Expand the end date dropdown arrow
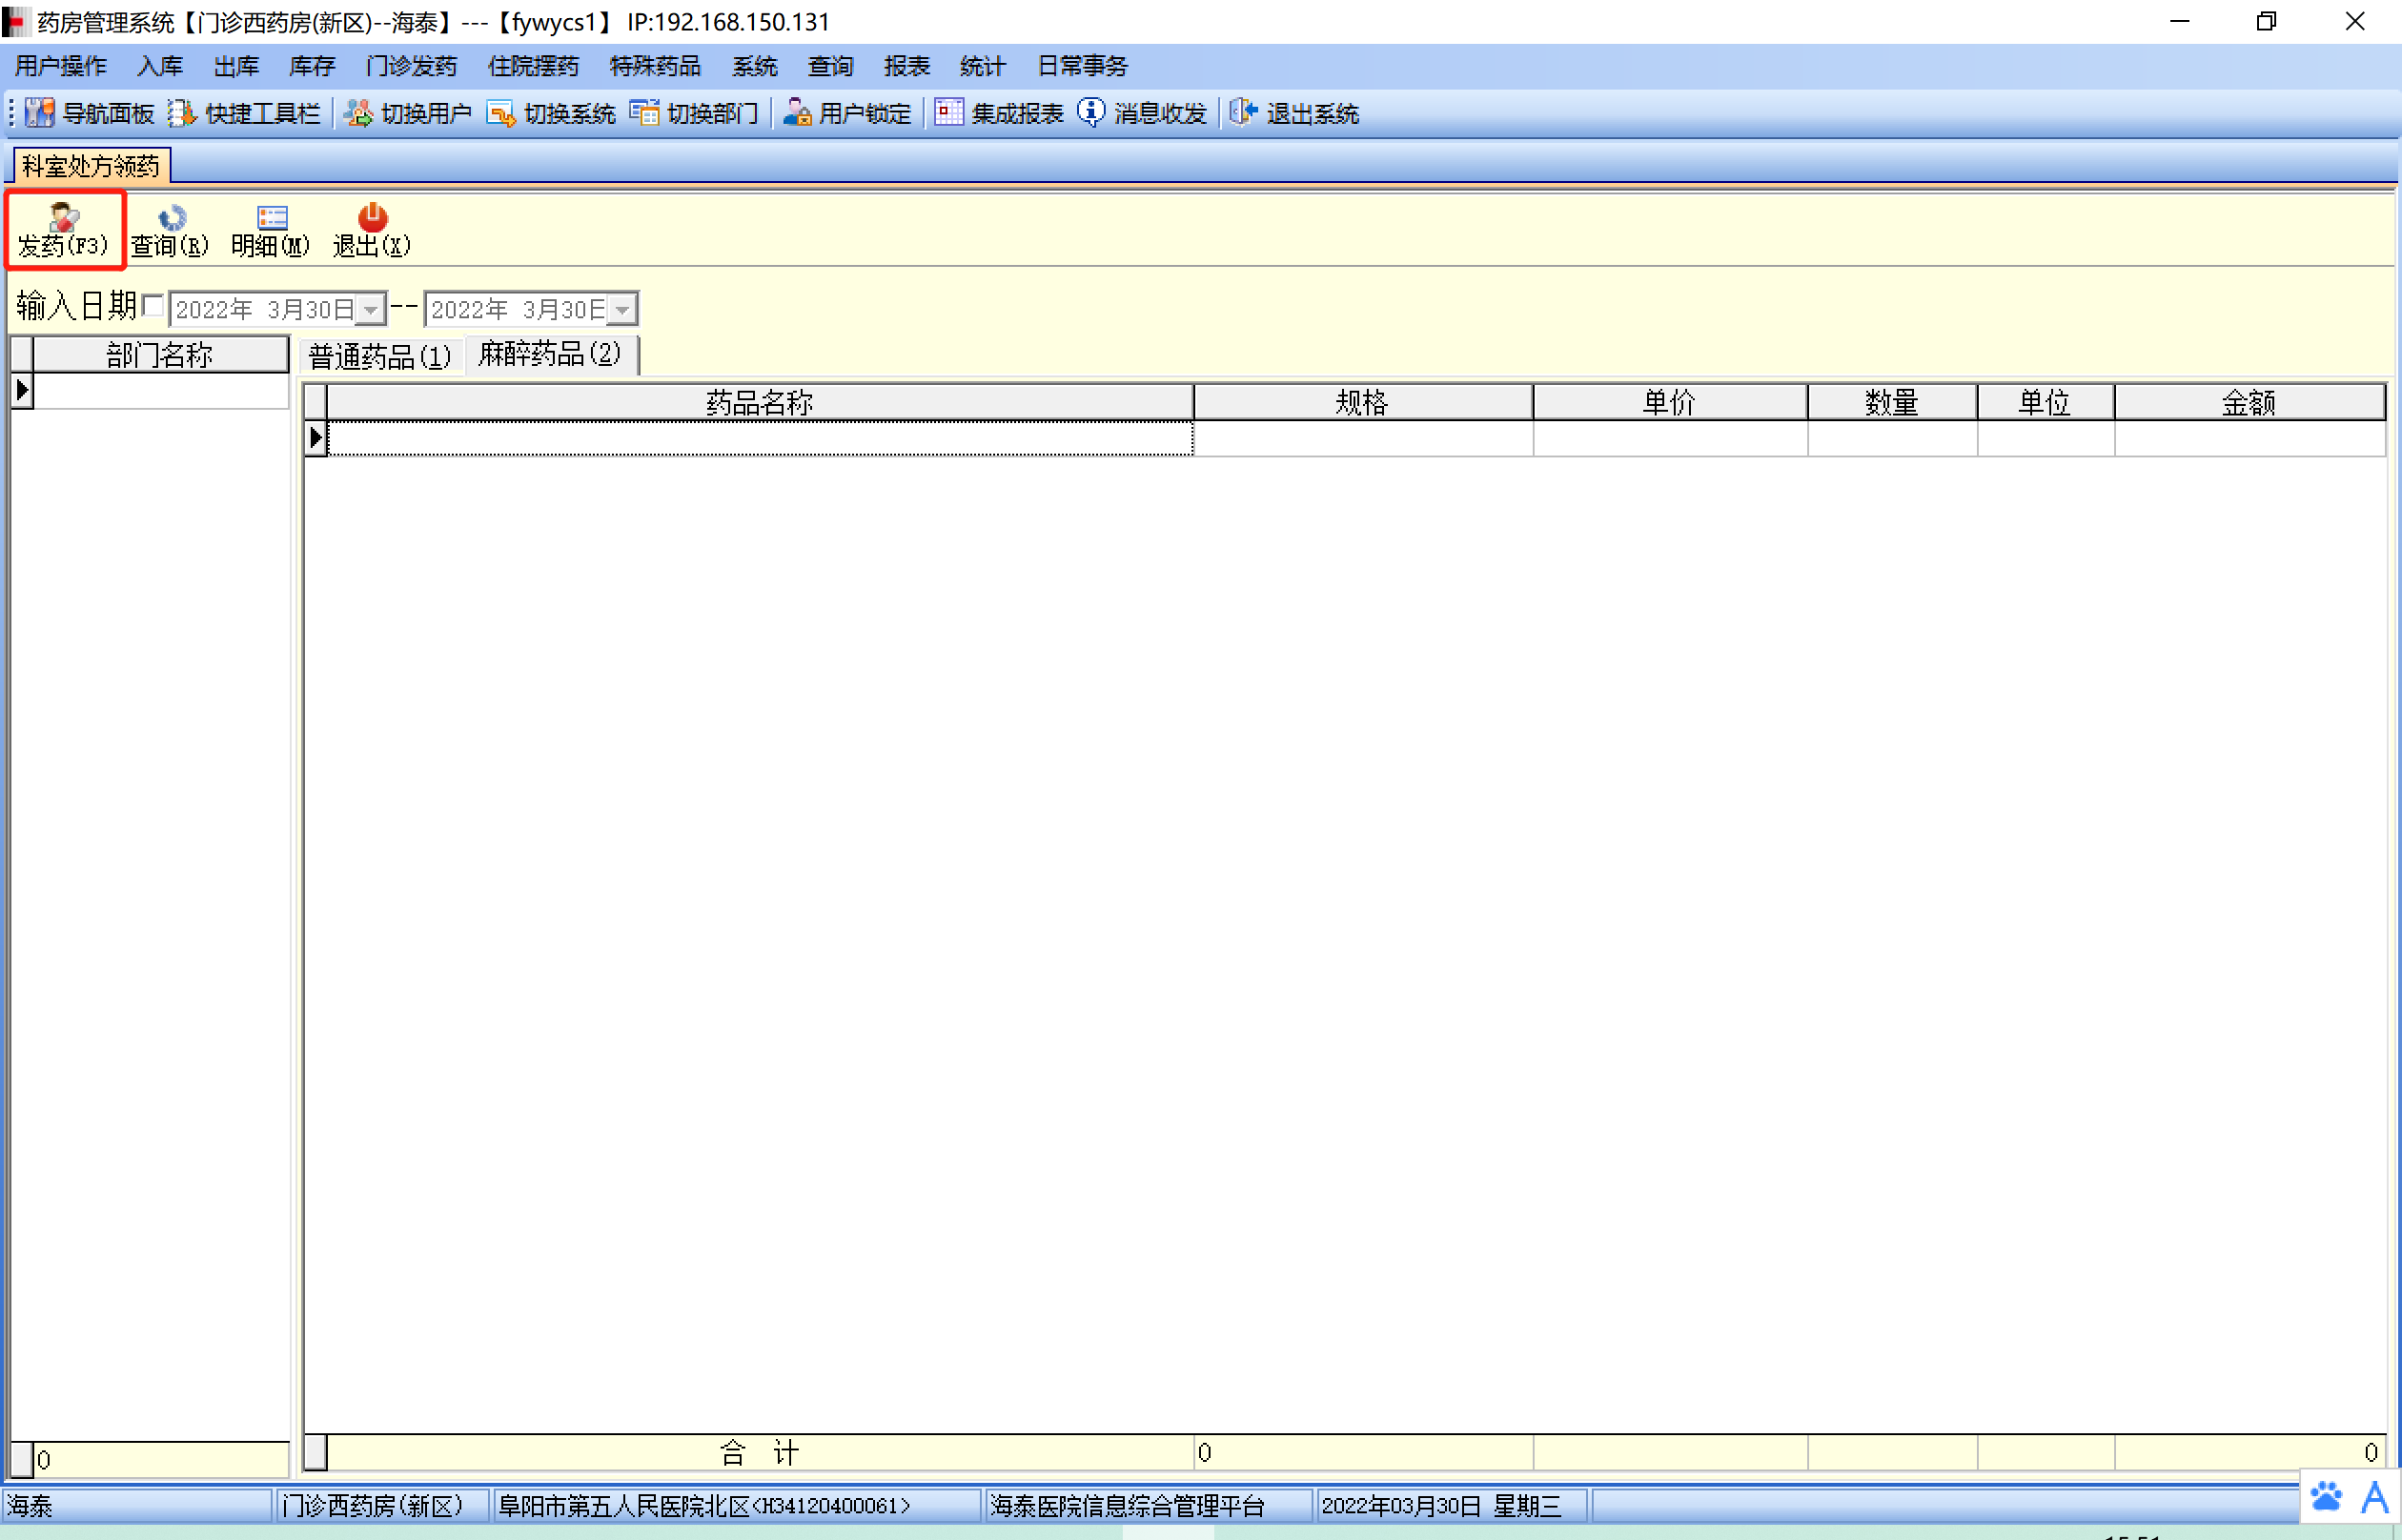 click(622, 310)
